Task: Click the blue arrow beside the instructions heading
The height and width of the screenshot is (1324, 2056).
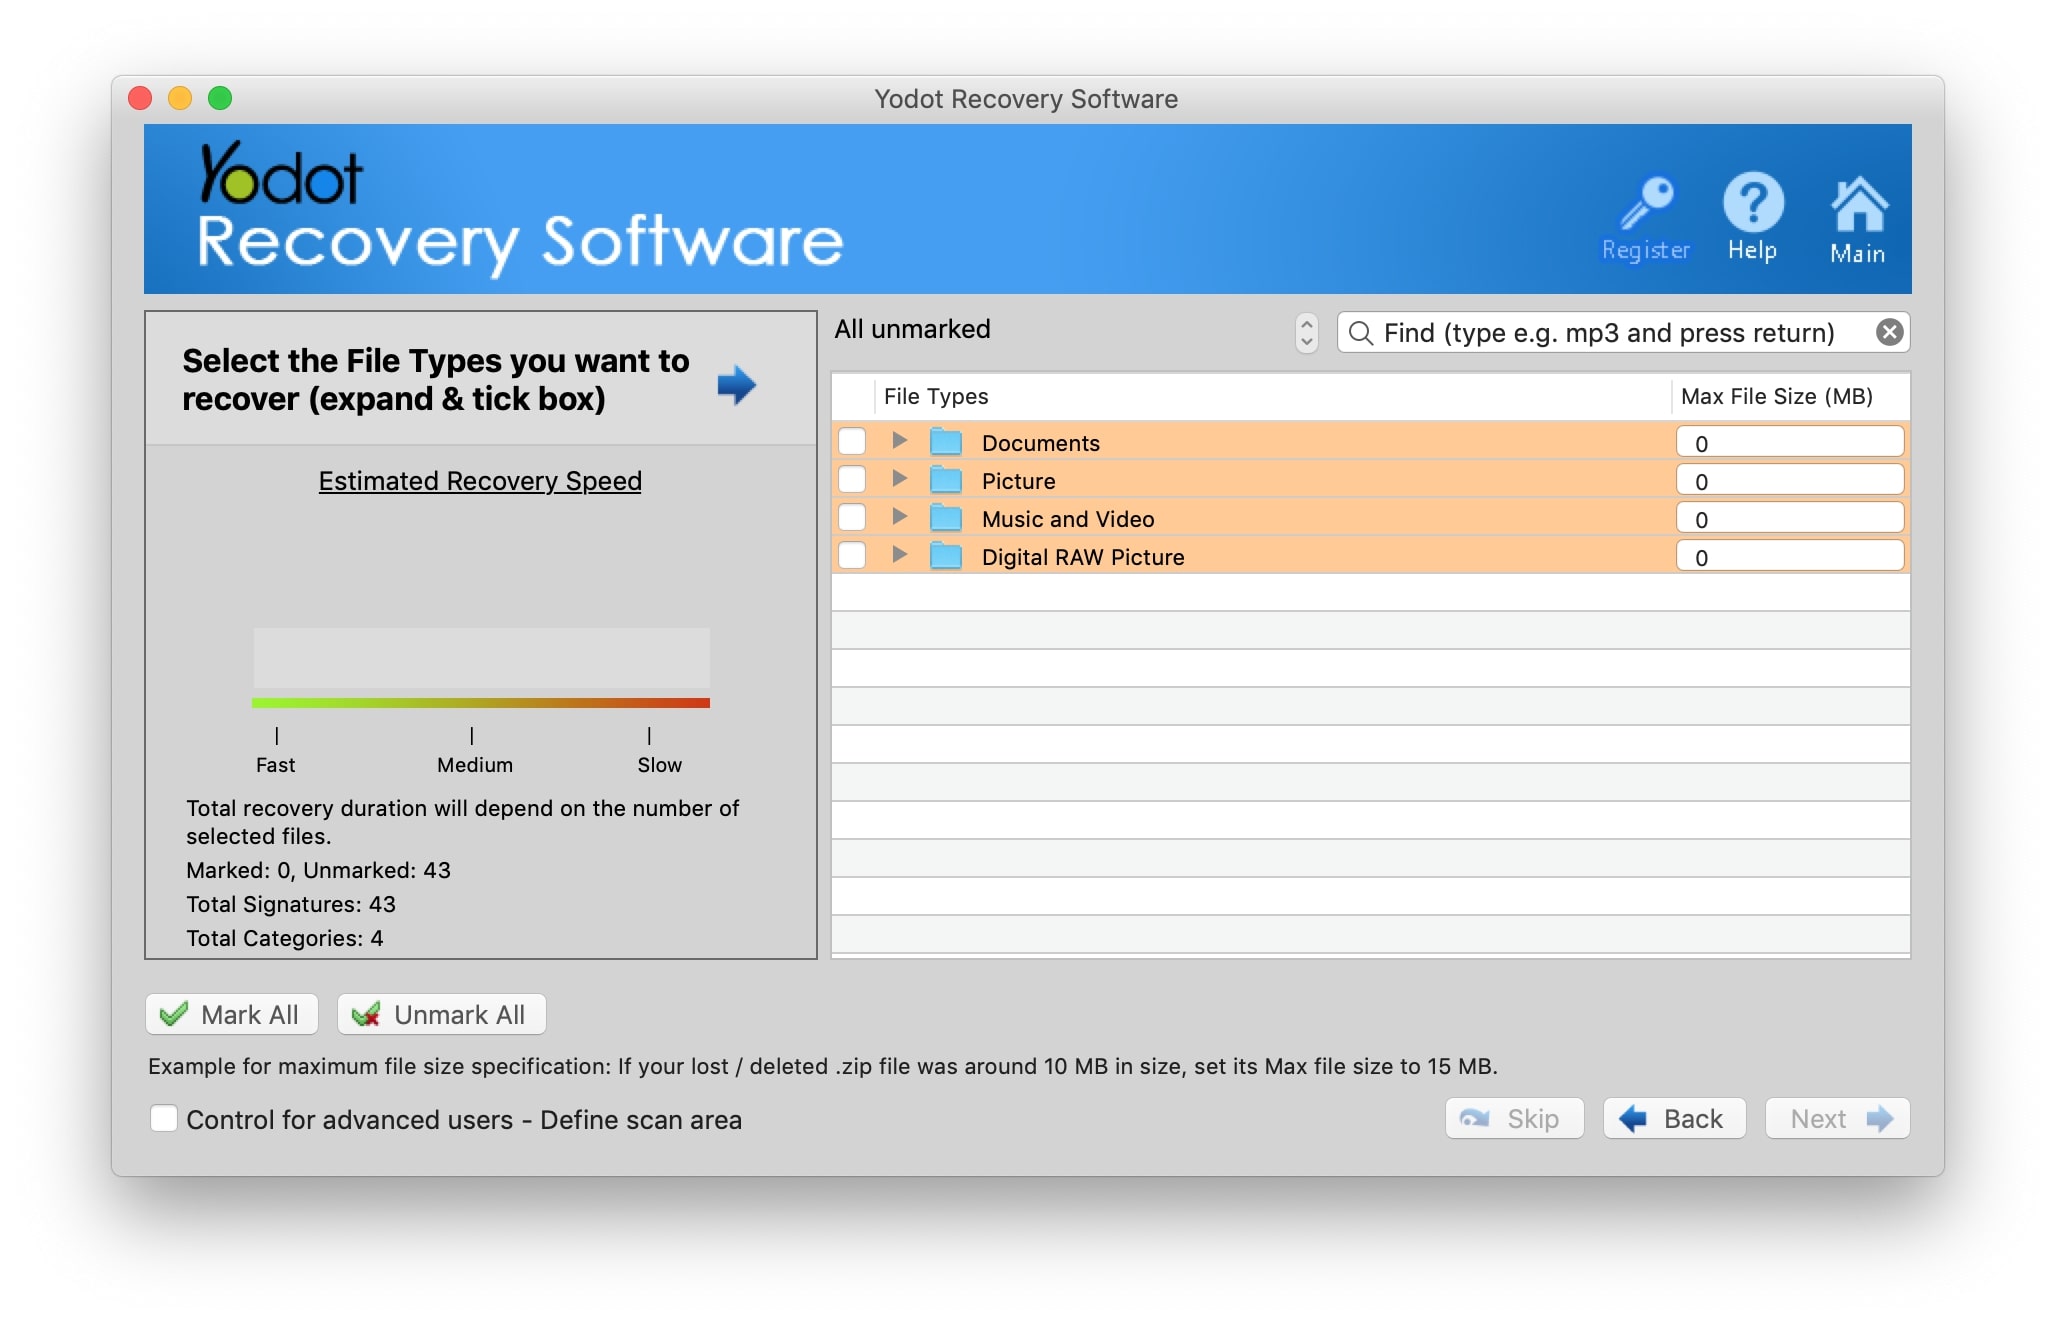Action: [737, 384]
